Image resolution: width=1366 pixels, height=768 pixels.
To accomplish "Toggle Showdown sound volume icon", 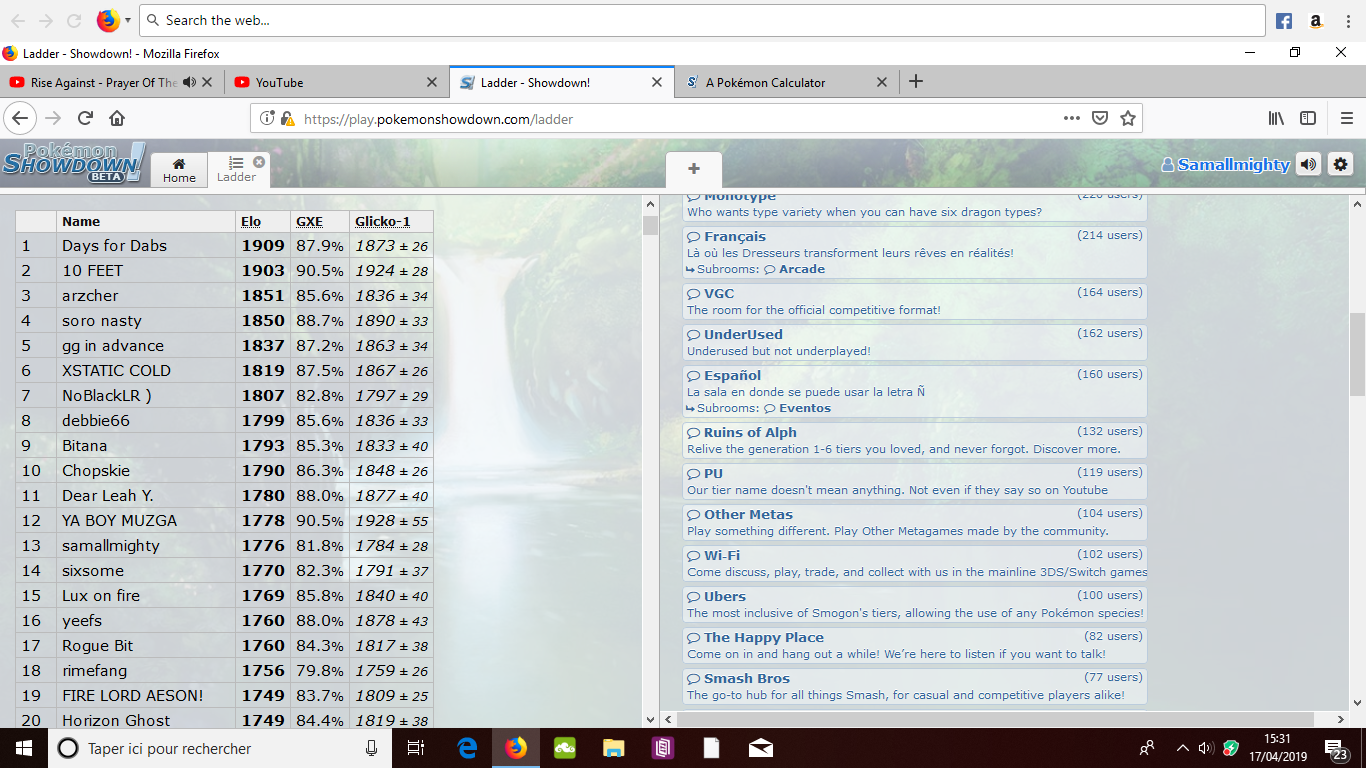I will tap(1309, 164).
